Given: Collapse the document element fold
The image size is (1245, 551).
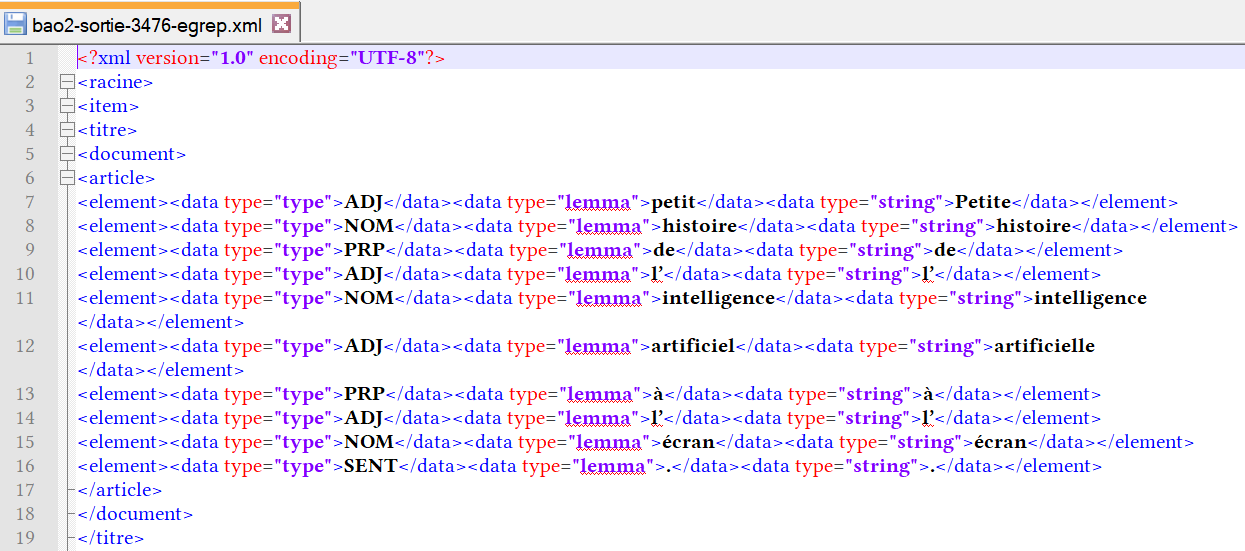Looking at the screenshot, I should pyautogui.click(x=67, y=154).
